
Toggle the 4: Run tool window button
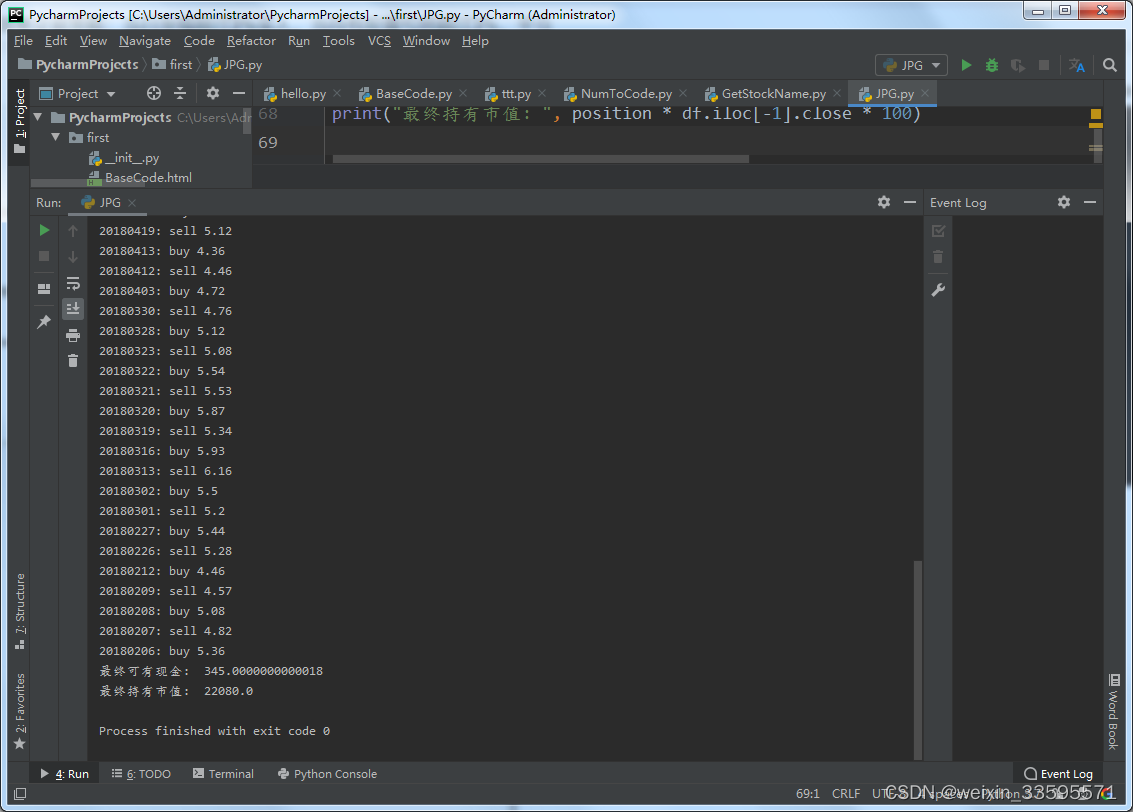click(x=64, y=774)
